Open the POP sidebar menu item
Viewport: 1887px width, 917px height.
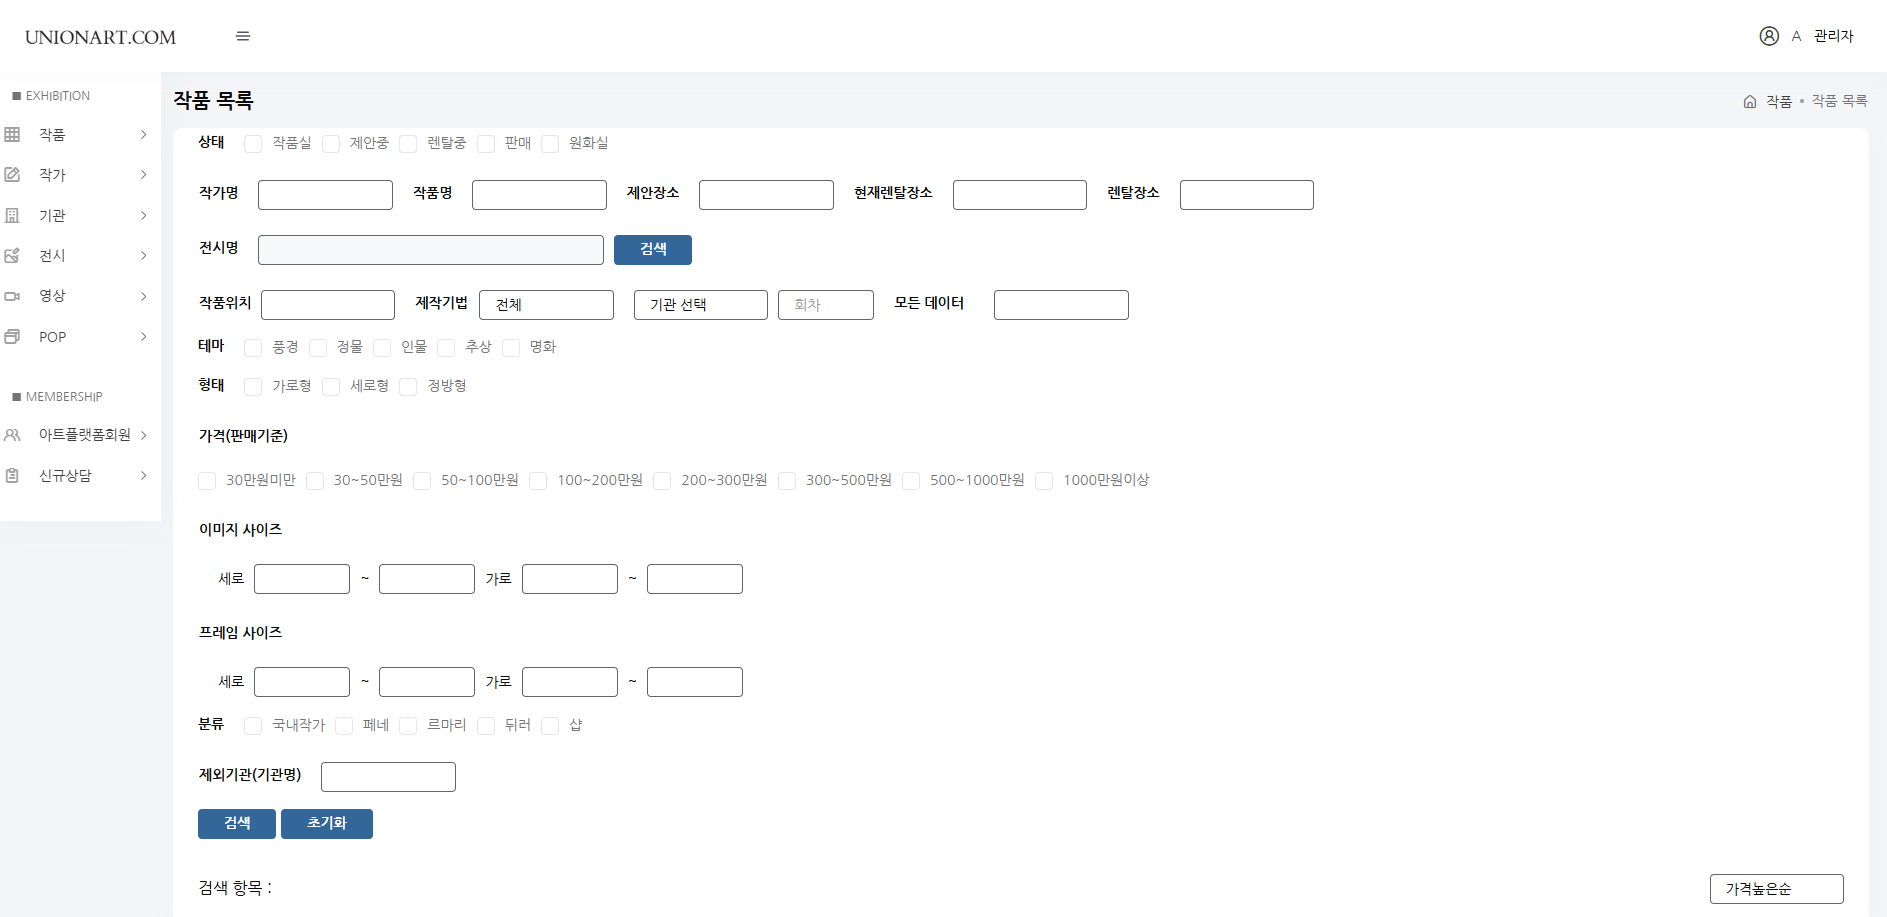point(52,337)
